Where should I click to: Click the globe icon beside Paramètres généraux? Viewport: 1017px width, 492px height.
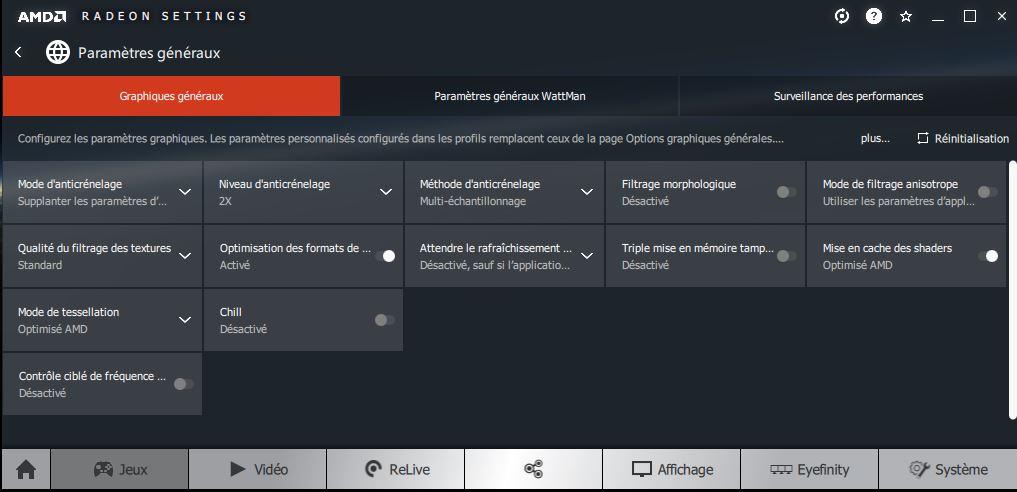pyautogui.click(x=58, y=53)
